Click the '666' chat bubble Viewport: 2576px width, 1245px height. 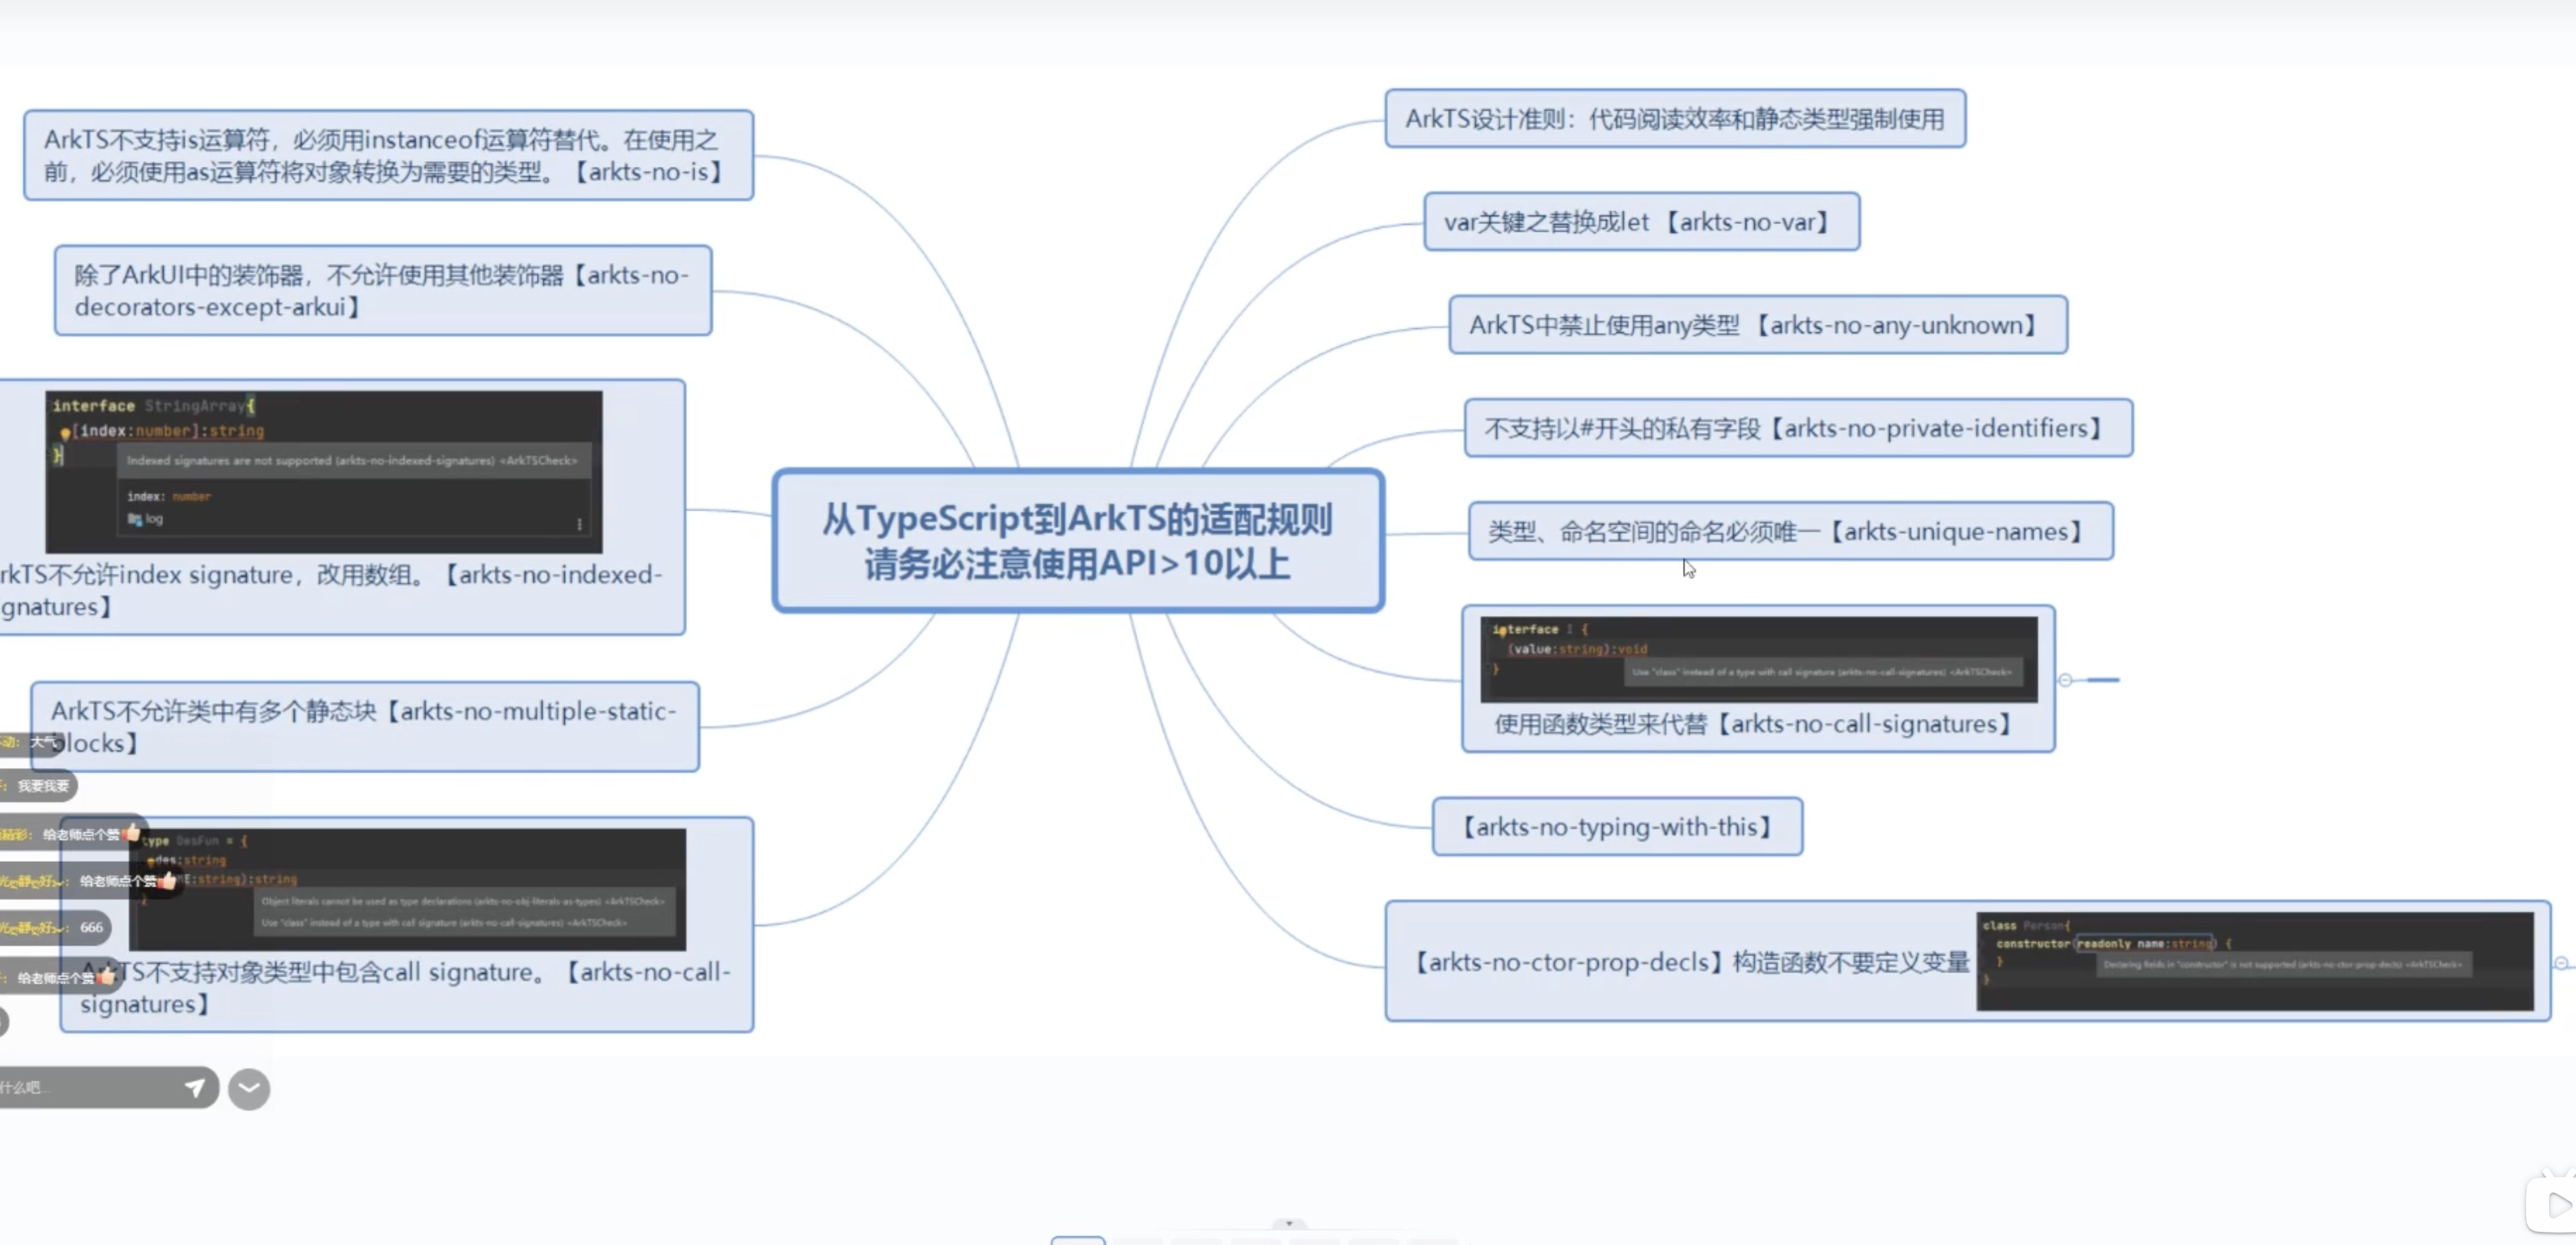point(91,927)
